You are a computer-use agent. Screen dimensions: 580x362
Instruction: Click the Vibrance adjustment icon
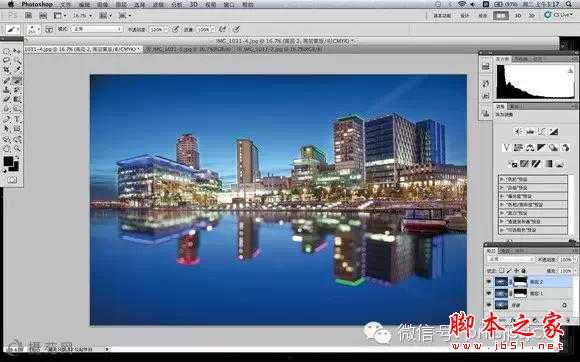pyautogui.click(x=506, y=148)
